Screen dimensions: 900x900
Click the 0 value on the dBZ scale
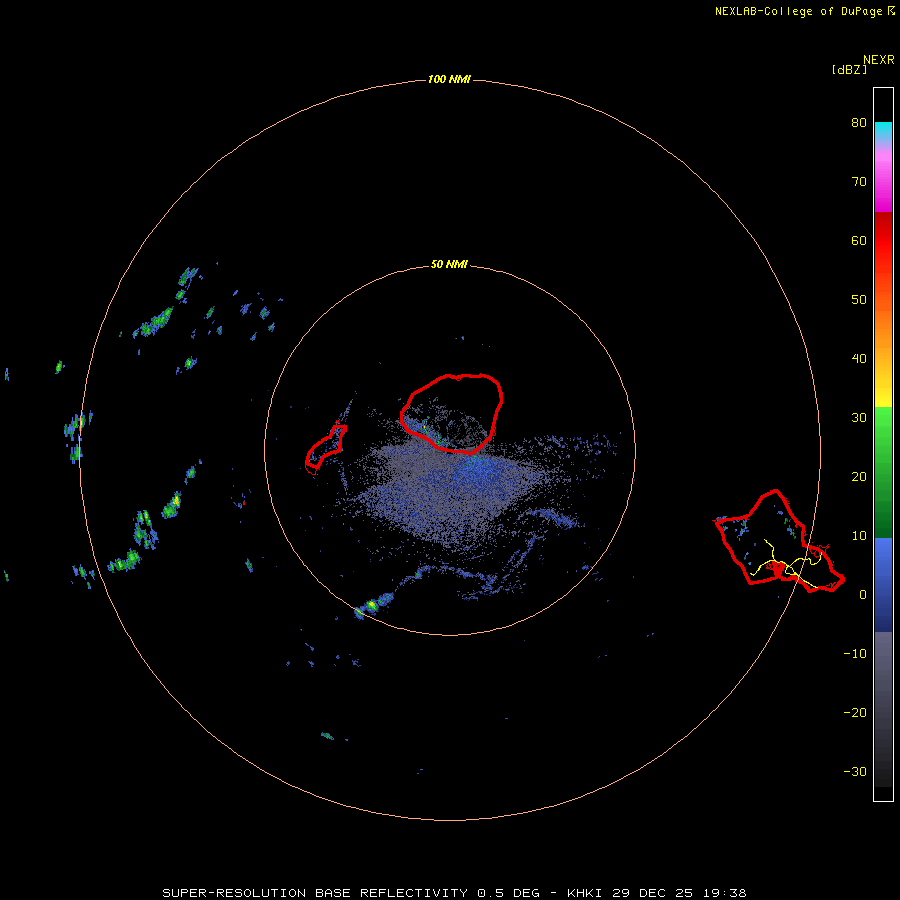(863, 595)
